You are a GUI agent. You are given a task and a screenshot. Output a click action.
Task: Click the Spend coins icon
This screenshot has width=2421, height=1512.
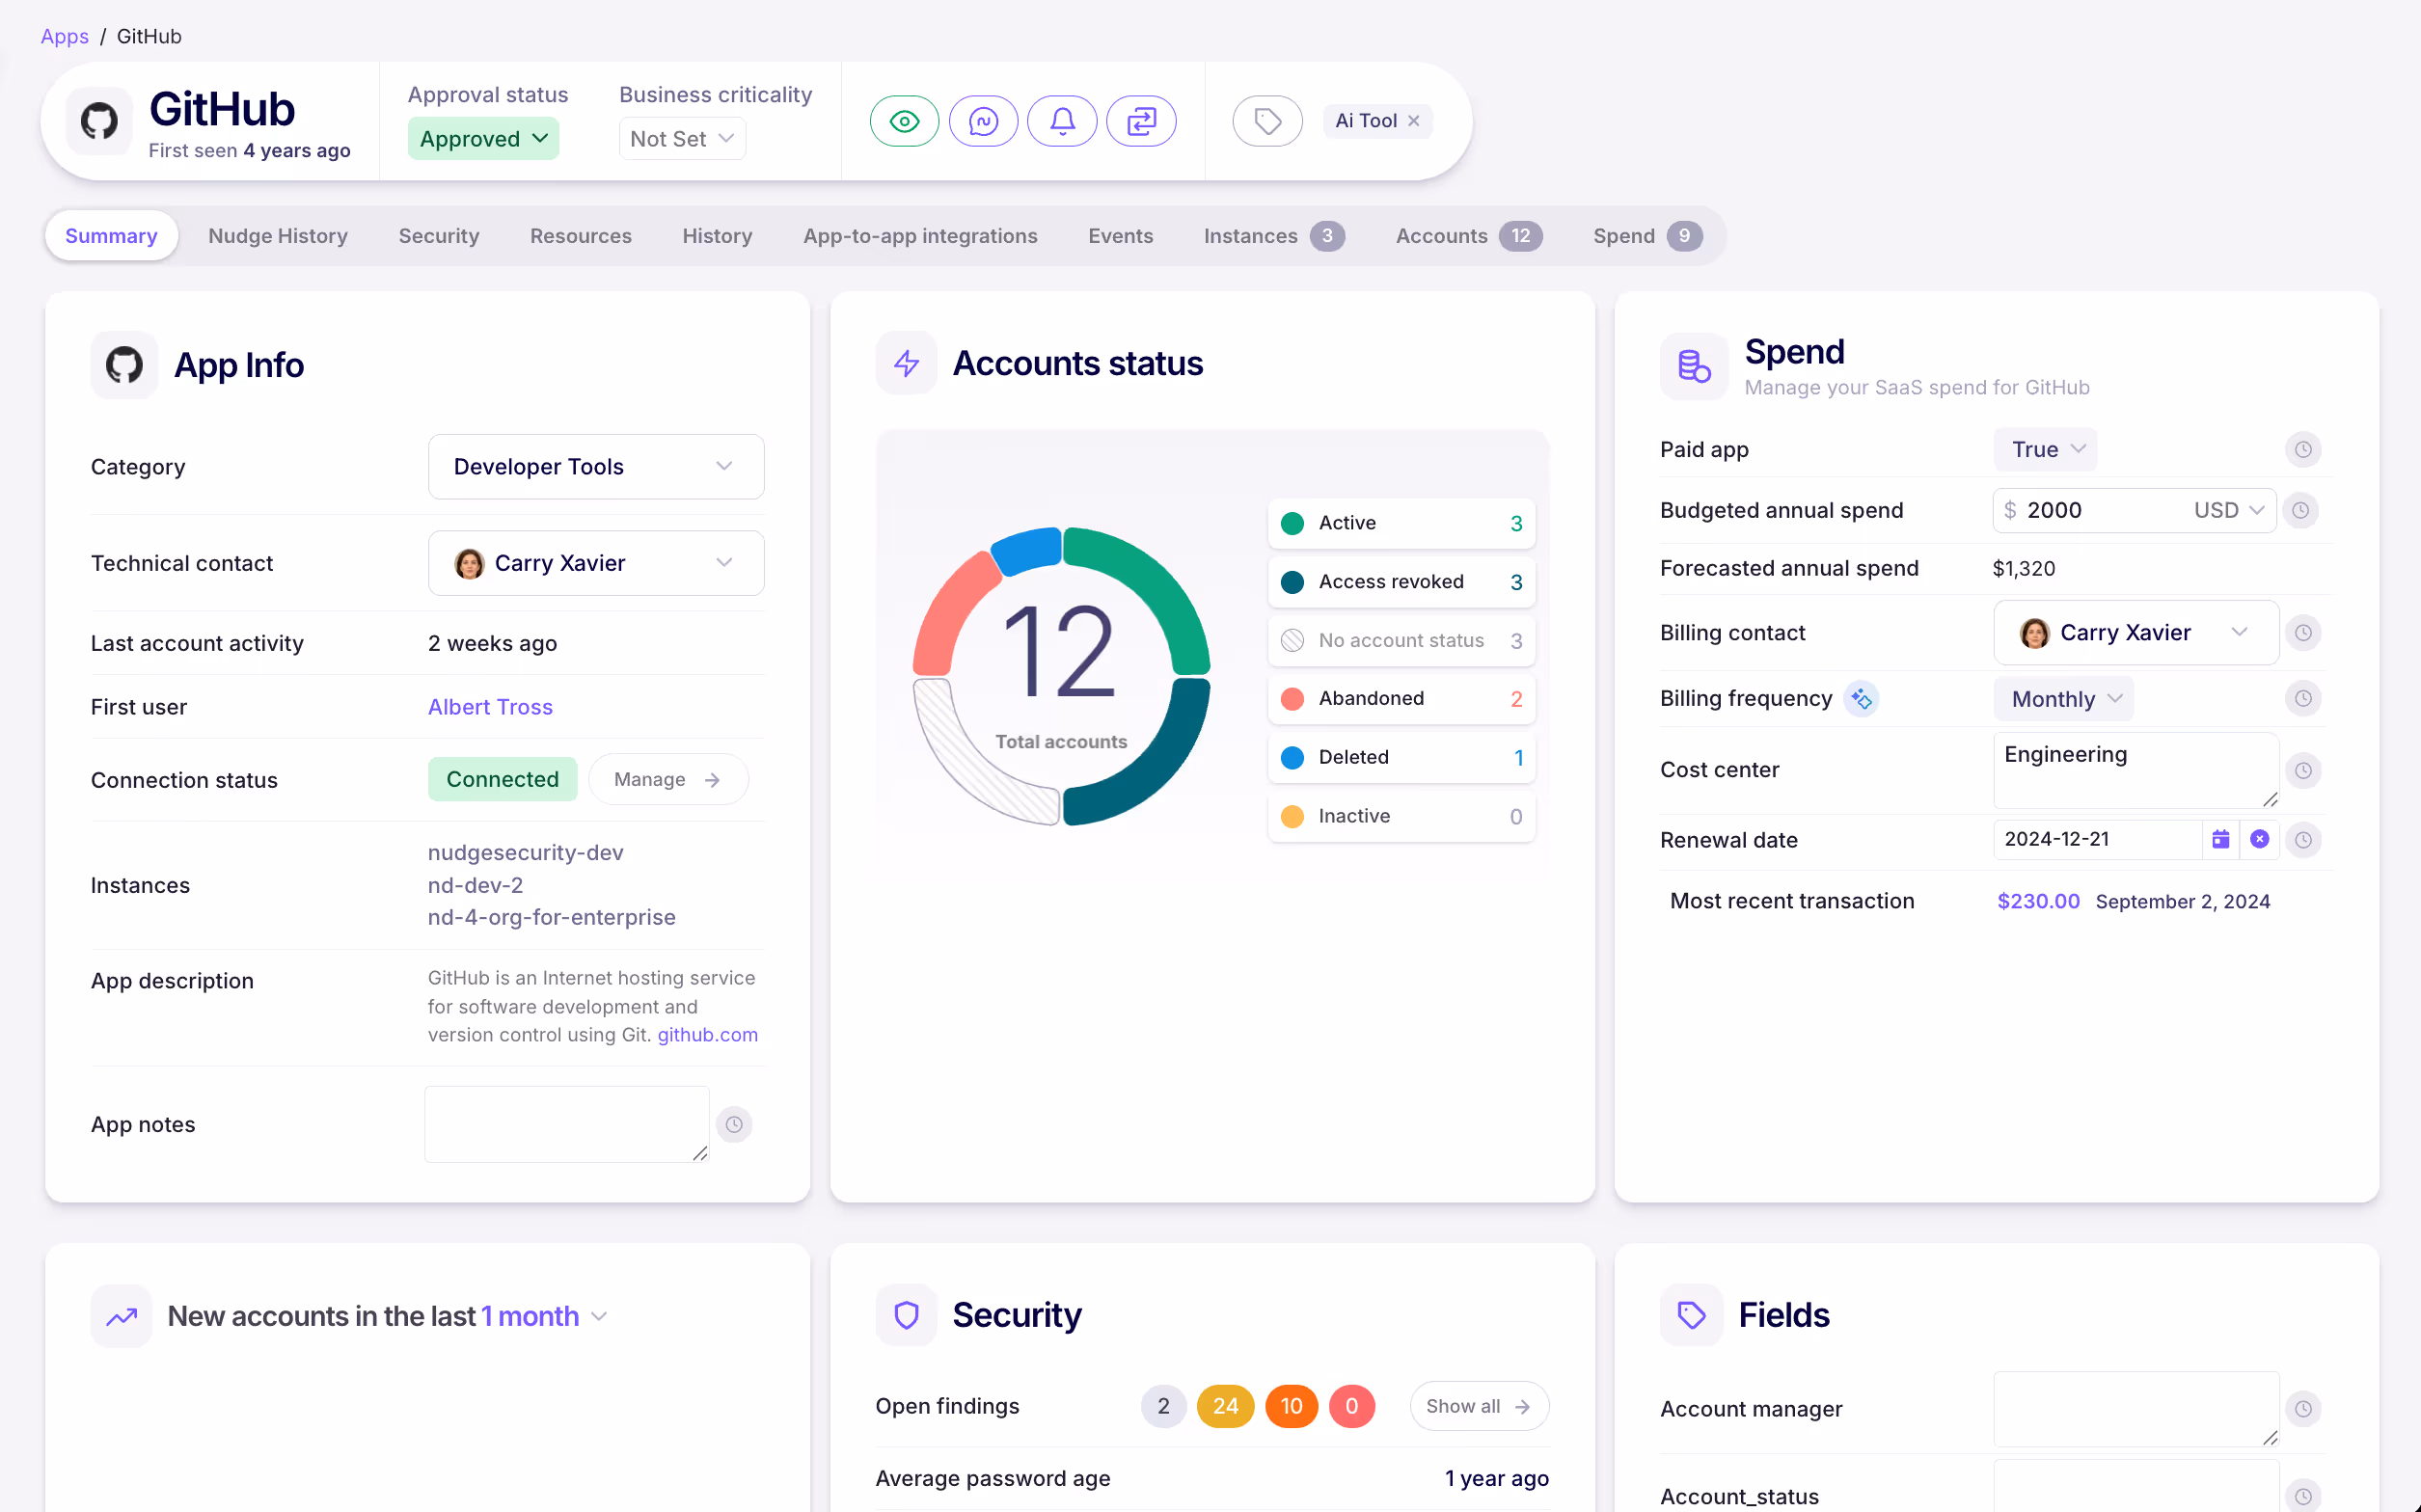1694,366
